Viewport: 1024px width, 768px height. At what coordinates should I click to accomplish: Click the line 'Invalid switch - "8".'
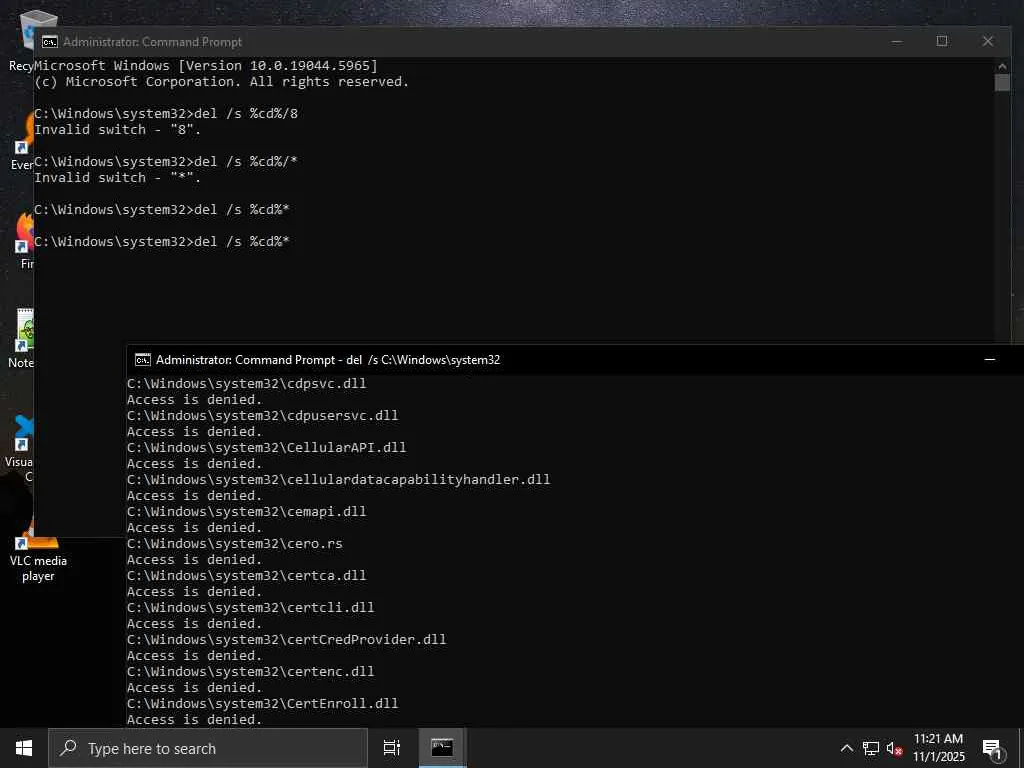click(x=118, y=129)
